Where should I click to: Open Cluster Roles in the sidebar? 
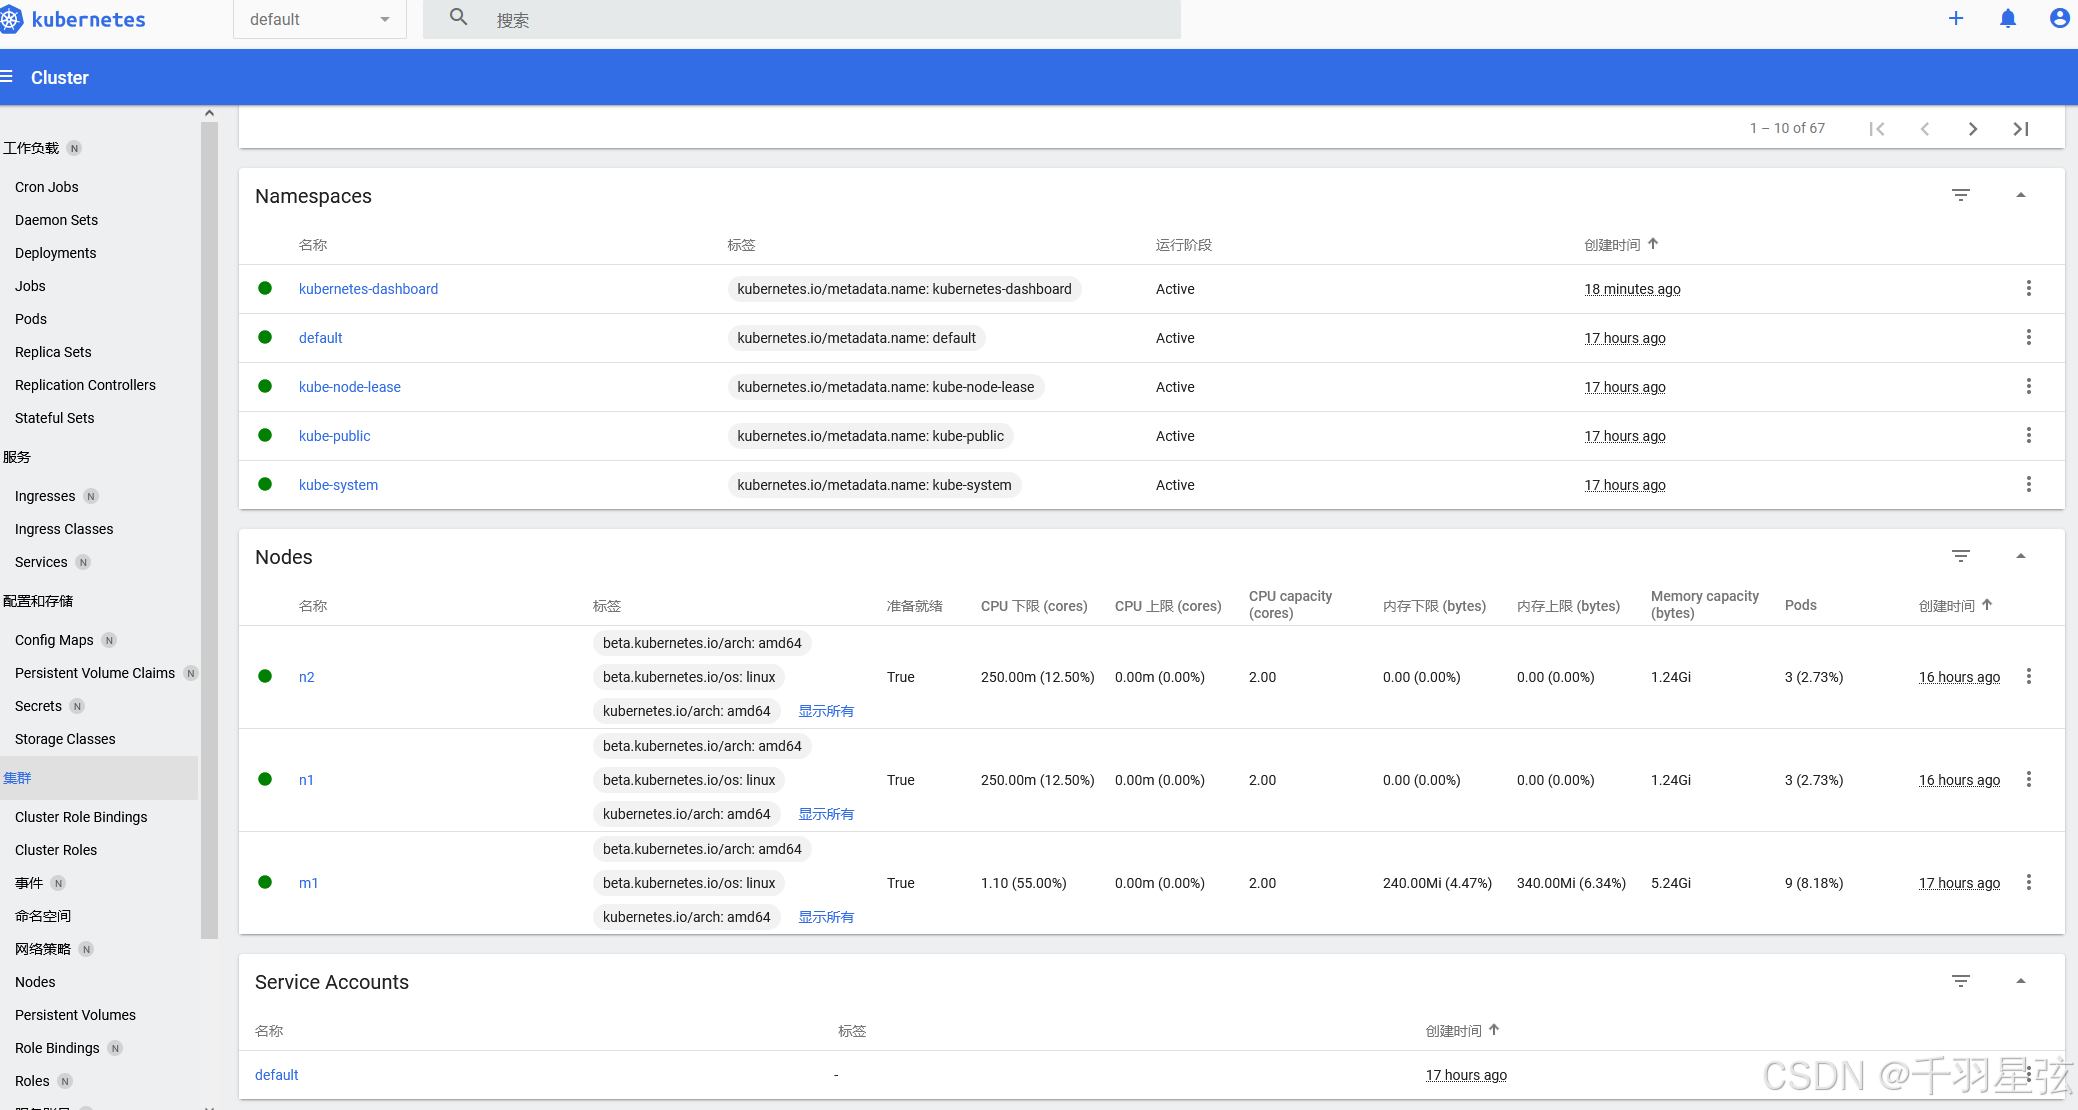56,850
